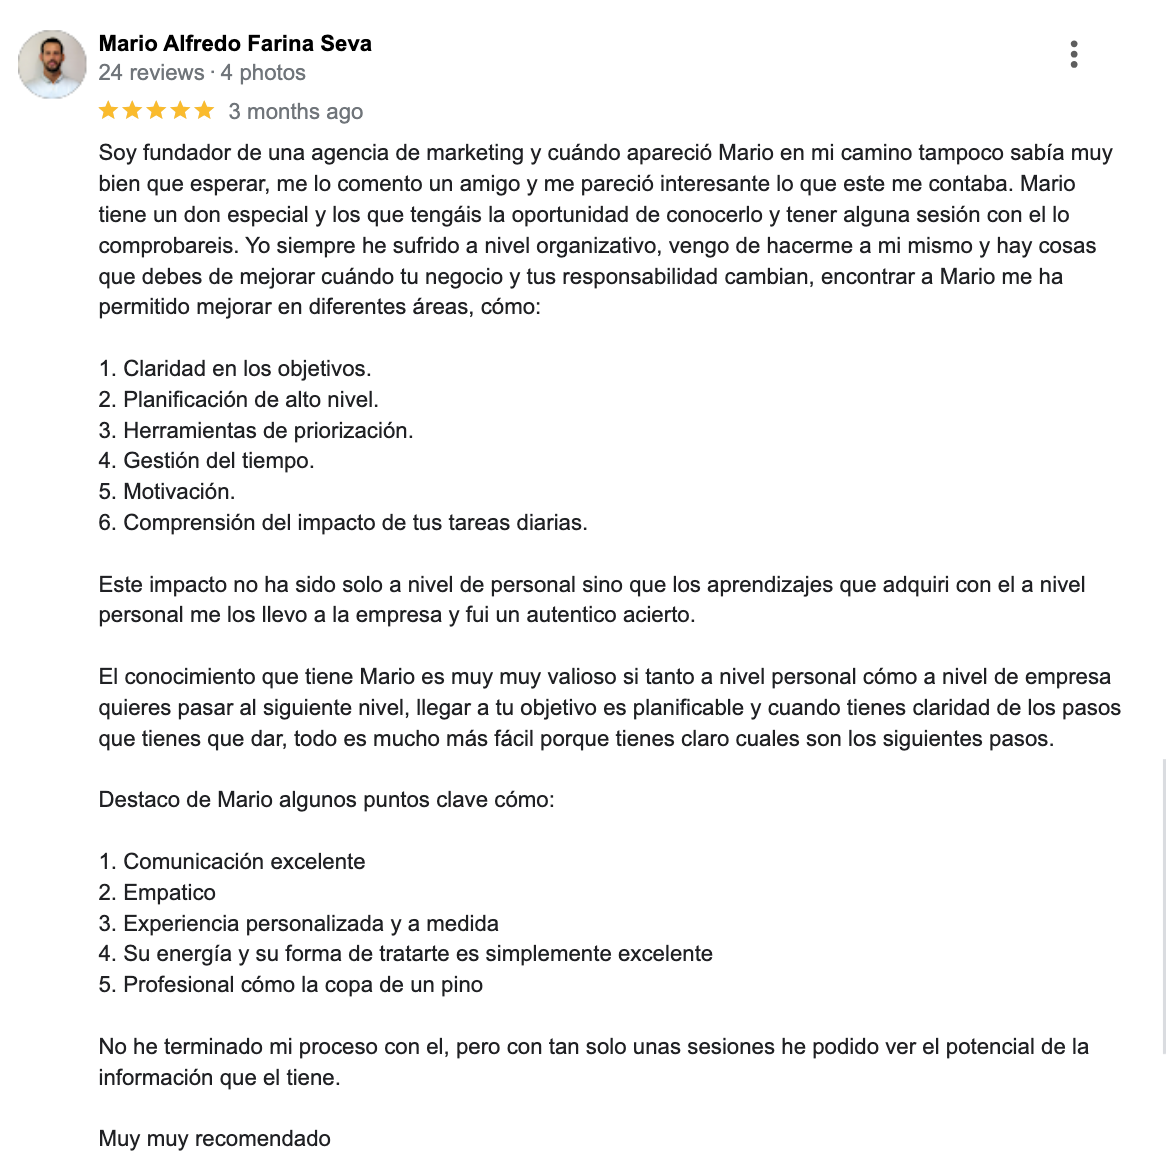
Task: Click the middle third star in the rating
Action: 156,111
